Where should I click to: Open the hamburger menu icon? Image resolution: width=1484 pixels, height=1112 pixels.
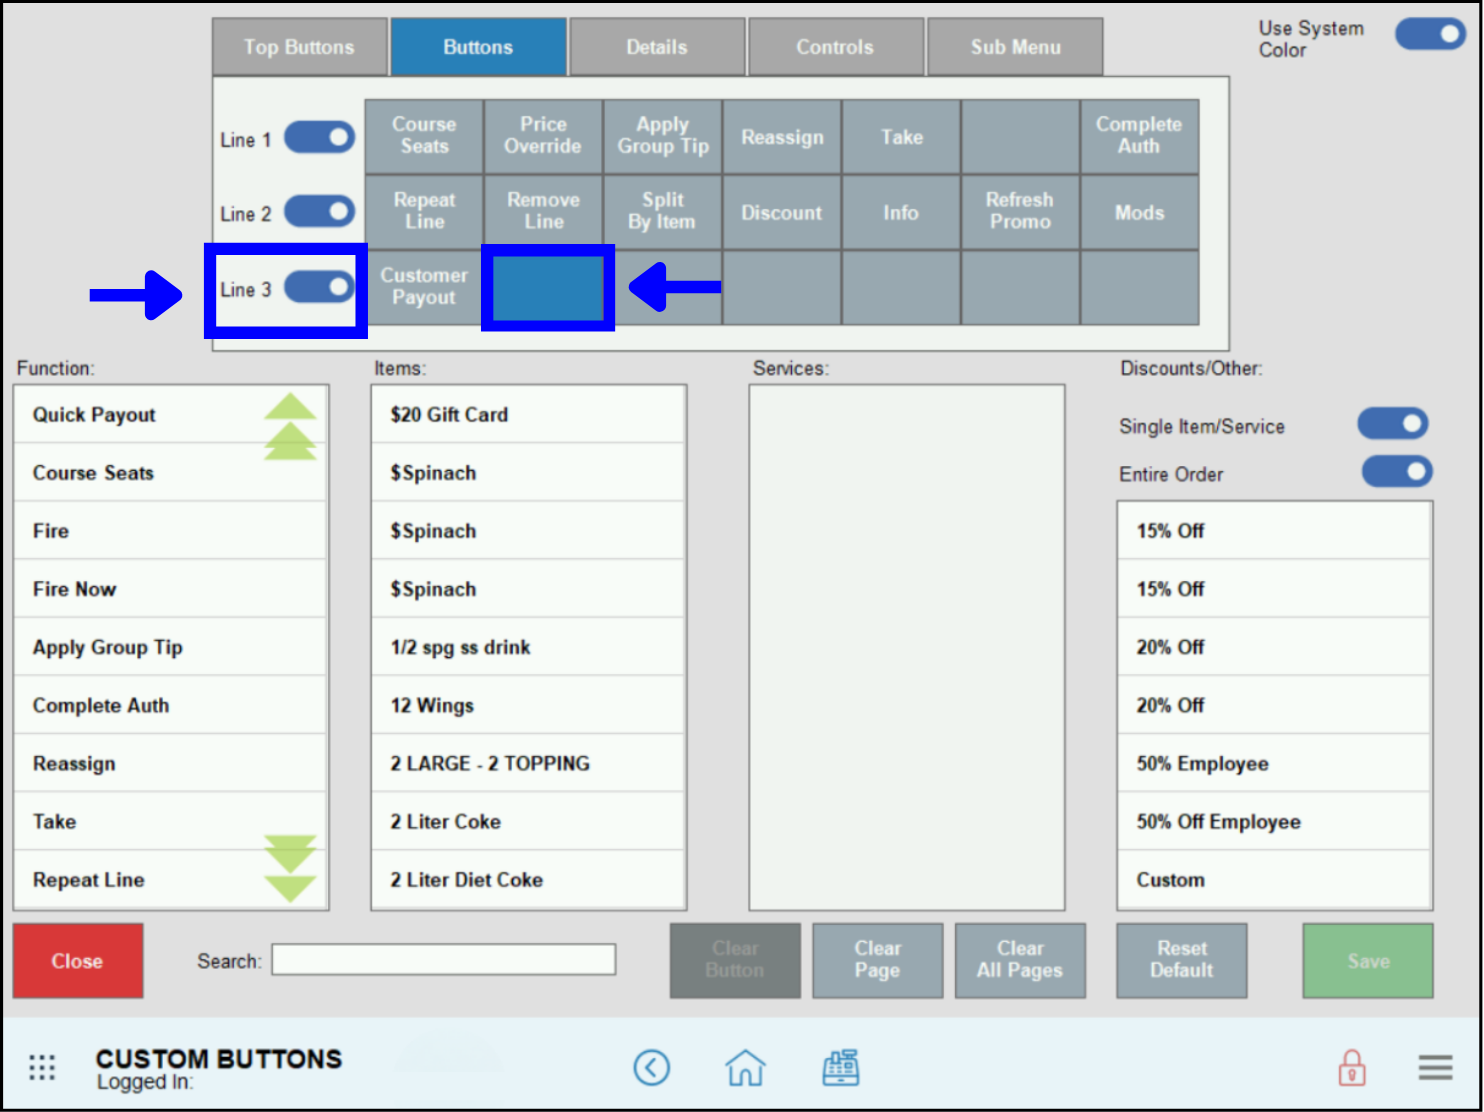[x=1436, y=1067]
